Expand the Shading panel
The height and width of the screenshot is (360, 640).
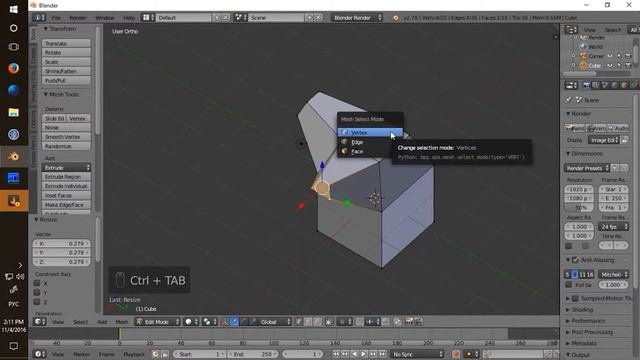(x=580, y=309)
